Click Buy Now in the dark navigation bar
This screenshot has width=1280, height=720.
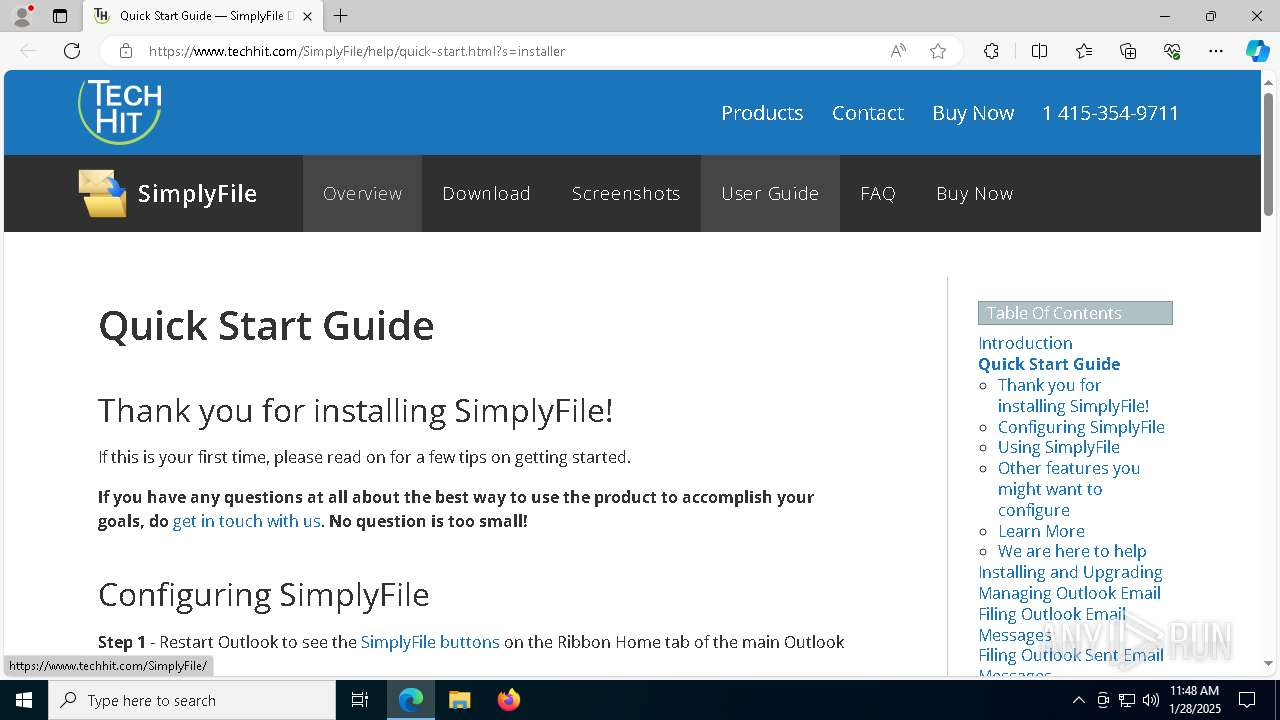tap(975, 193)
